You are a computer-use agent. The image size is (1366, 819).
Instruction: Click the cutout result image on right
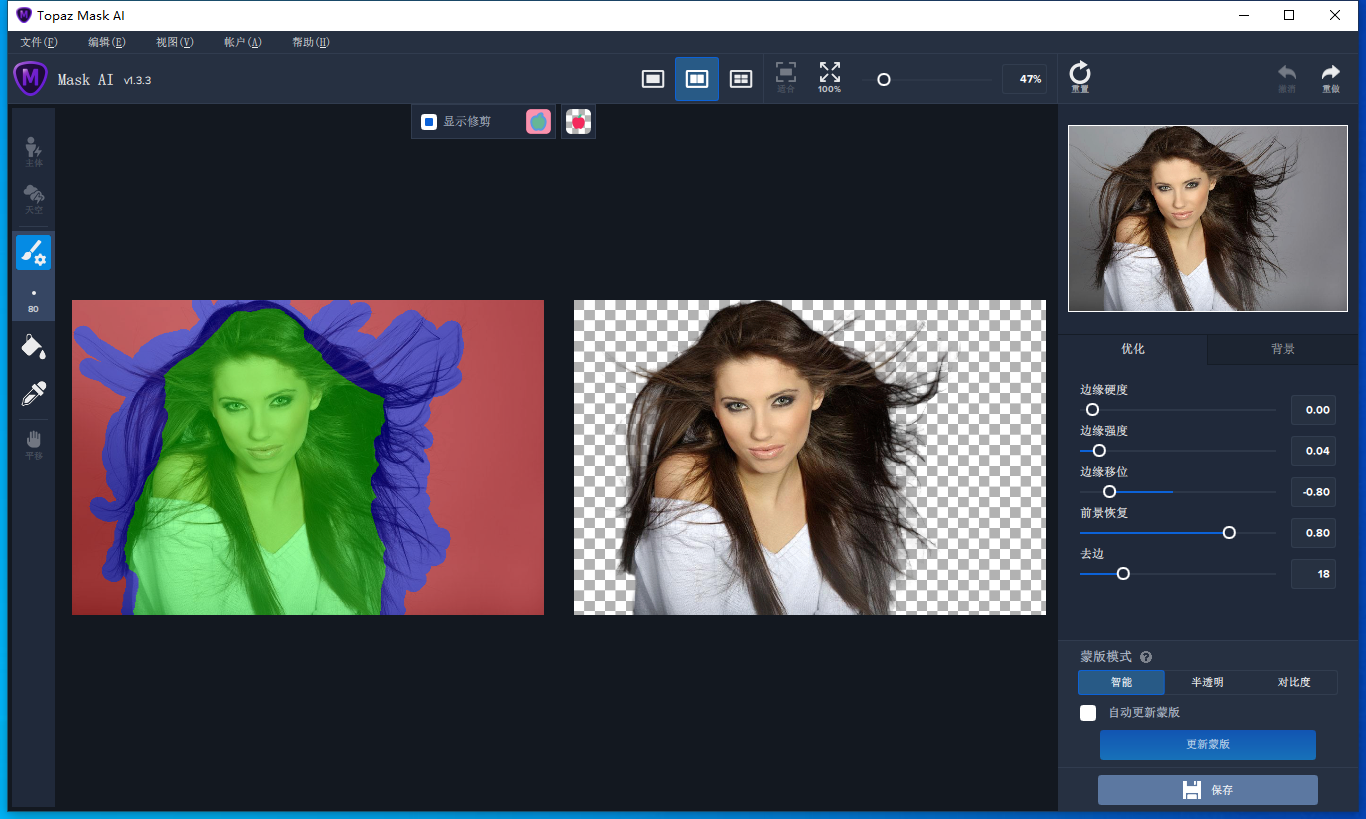point(810,457)
